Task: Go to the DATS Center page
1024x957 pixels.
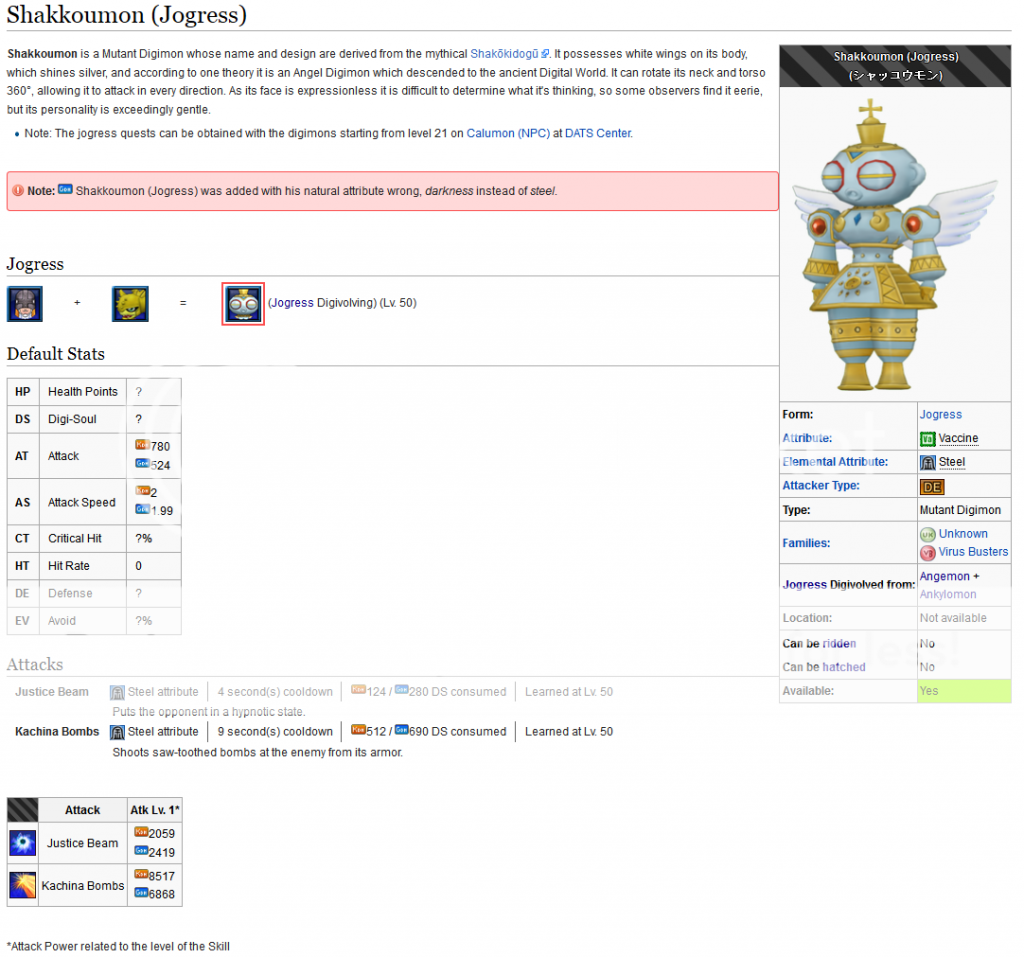Action: pyautogui.click(x=597, y=133)
